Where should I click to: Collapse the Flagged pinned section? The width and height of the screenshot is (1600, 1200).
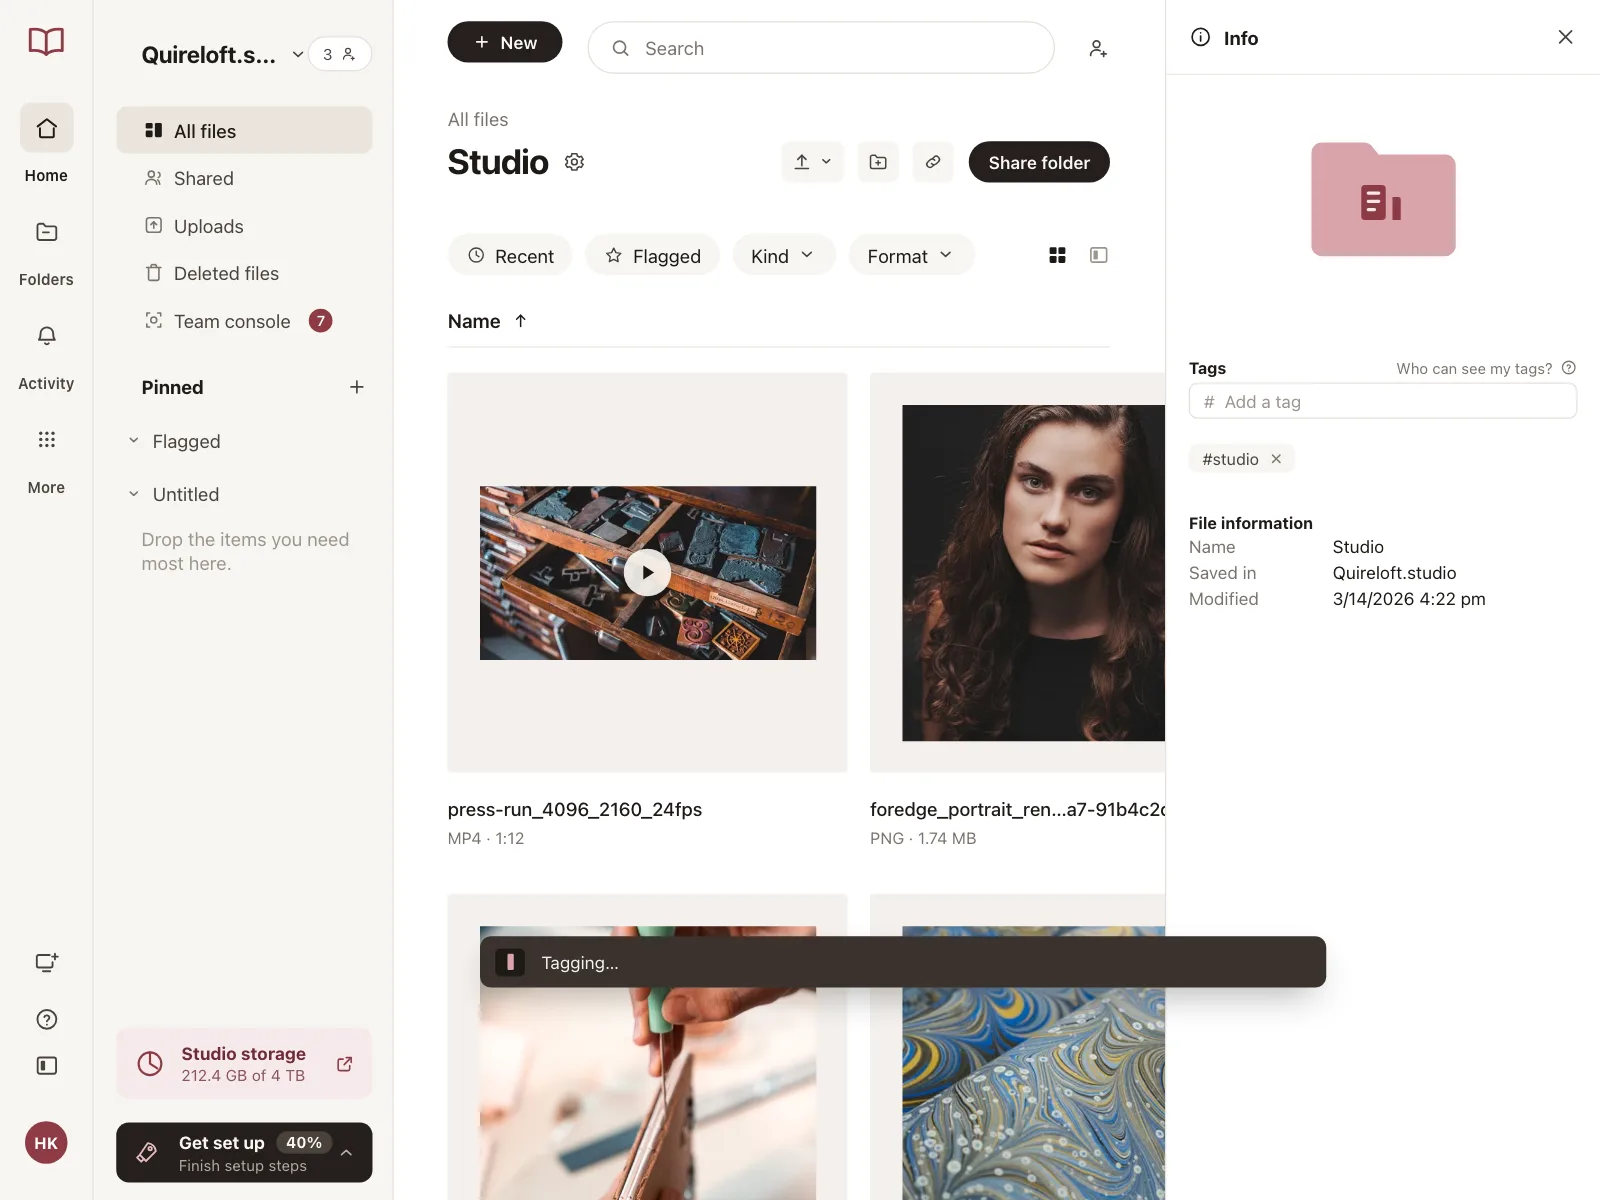(x=134, y=441)
